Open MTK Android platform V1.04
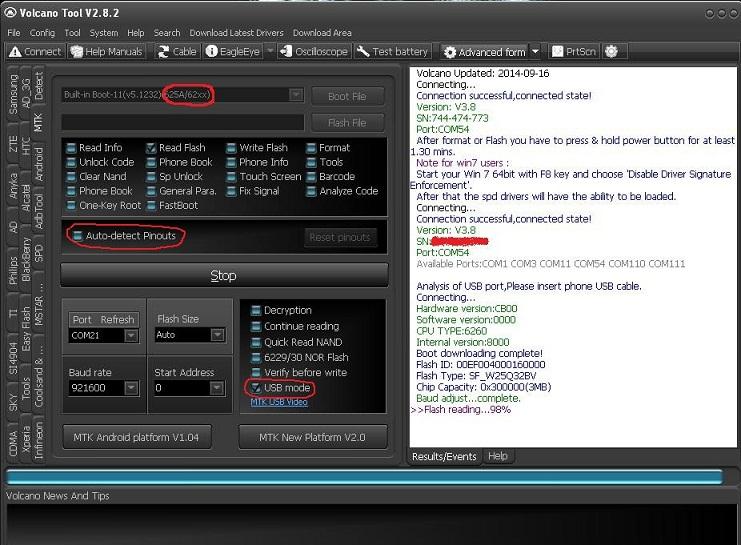Image resolution: width=741 pixels, height=545 pixels. pos(136,437)
